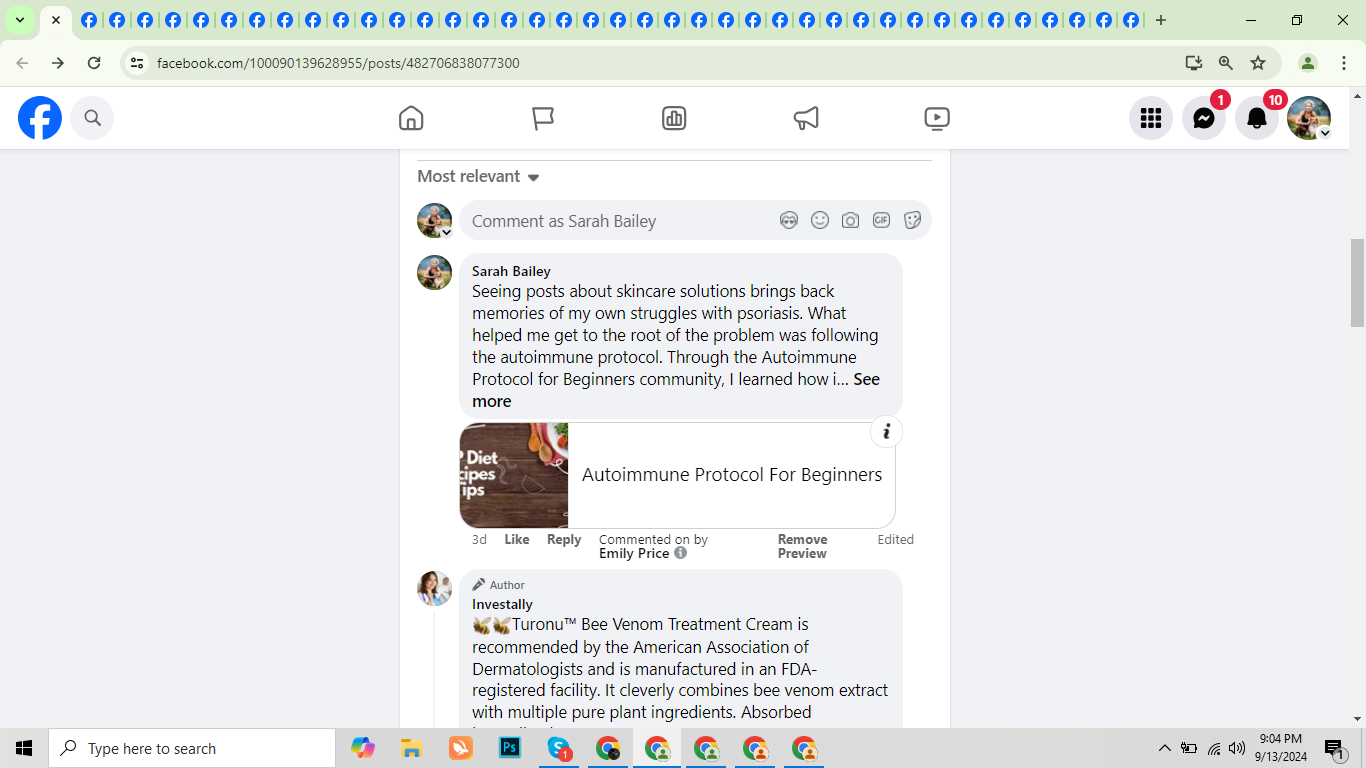The width and height of the screenshot is (1366, 768).
Task: Open the Video play icon in navigation
Action: click(x=937, y=118)
